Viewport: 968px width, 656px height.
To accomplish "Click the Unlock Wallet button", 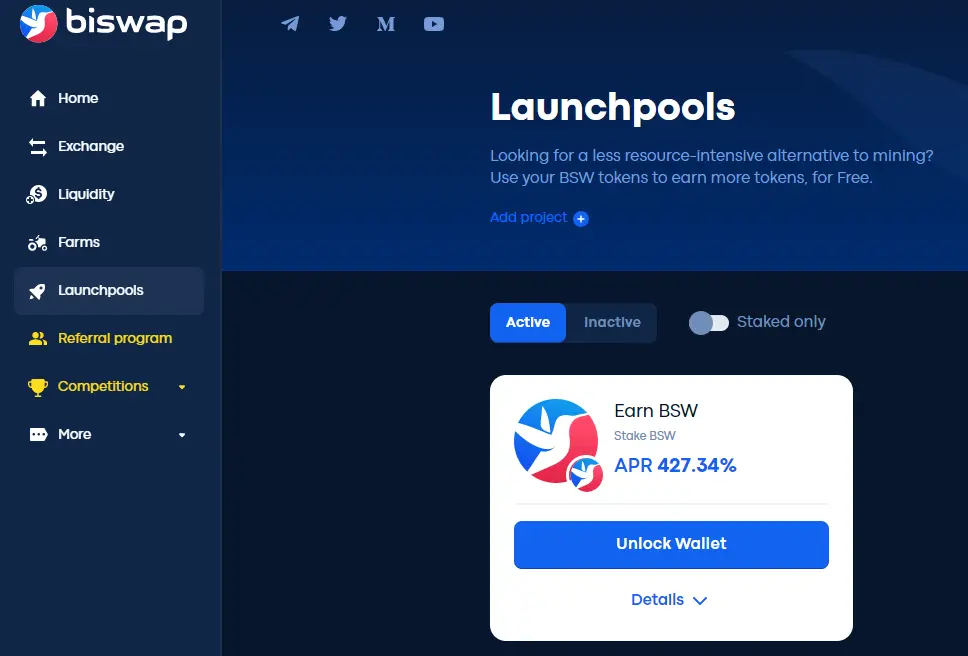I will pyautogui.click(x=671, y=544).
